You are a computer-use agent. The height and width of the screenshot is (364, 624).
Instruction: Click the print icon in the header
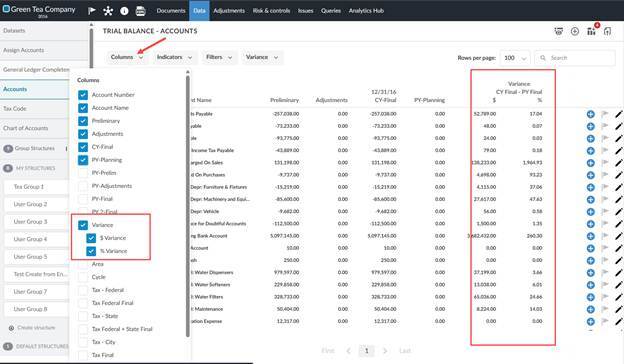140,11
